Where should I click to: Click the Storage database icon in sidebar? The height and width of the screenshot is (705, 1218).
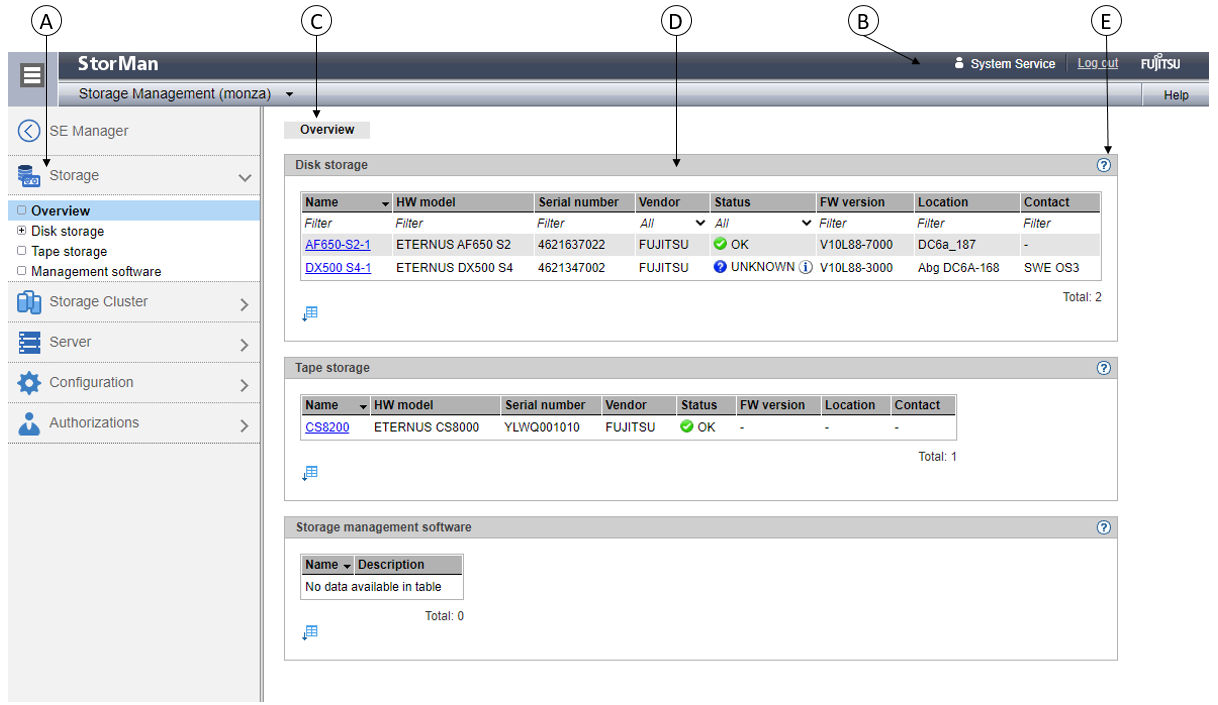[29, 176]
